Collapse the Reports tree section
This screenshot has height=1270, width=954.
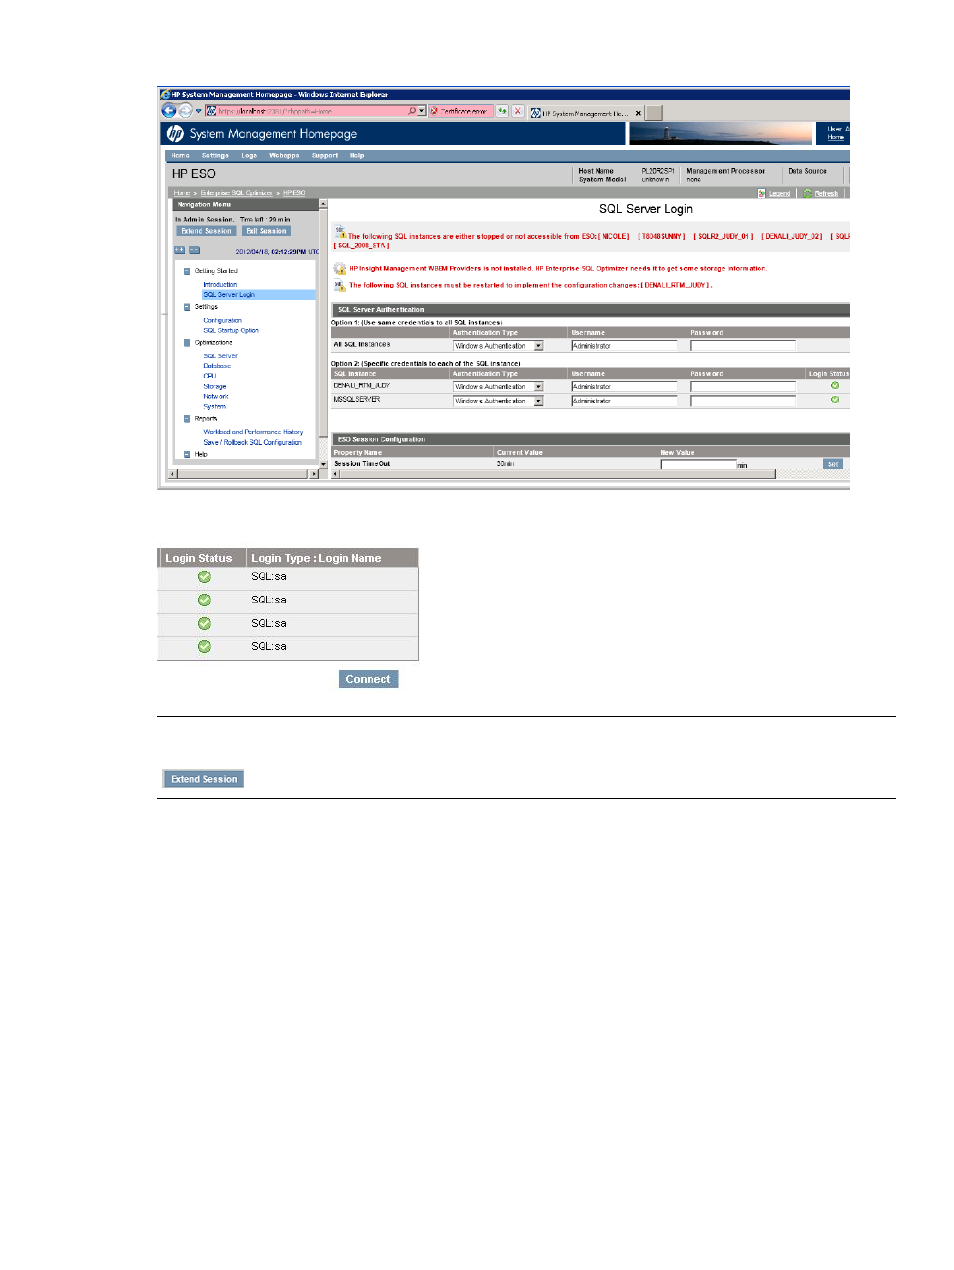(x=187, y=419)
